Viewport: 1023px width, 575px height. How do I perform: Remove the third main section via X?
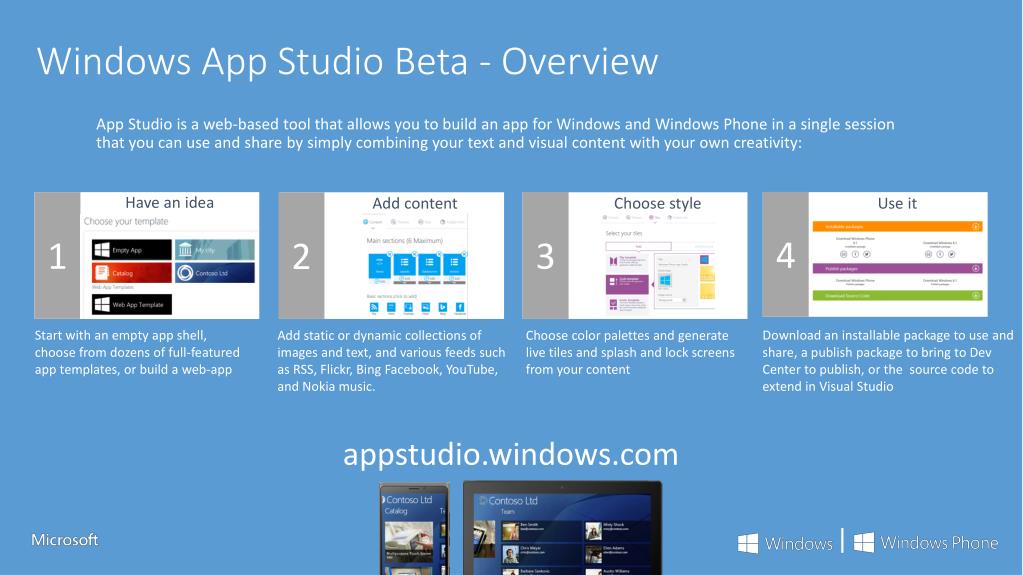pos(439,254)
